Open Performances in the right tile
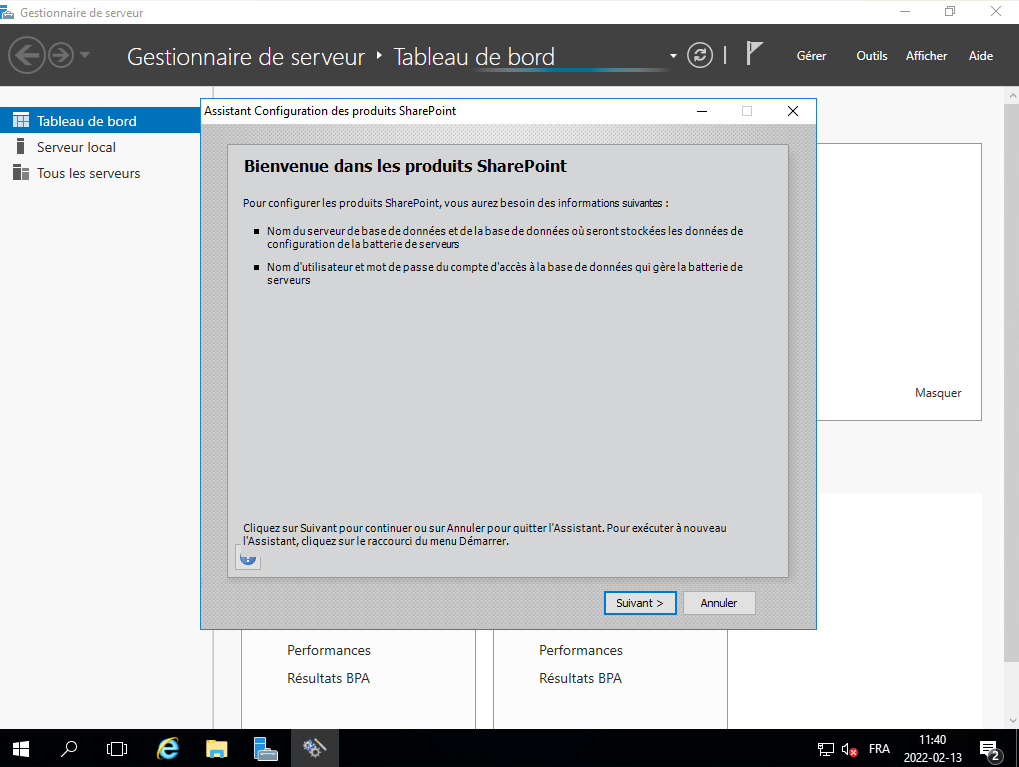This screenshot has width=1019, height=767. pos(580,650)
